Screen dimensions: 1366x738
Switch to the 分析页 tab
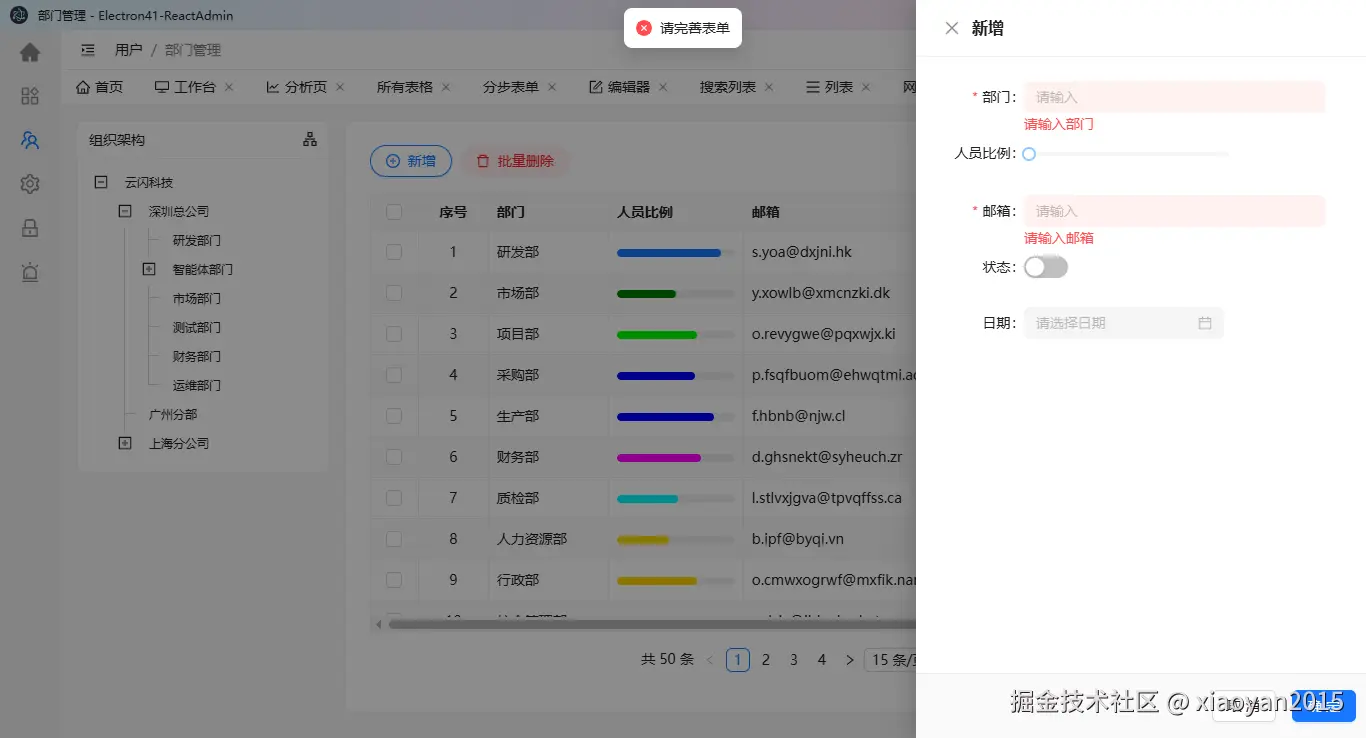click(296, 87)
